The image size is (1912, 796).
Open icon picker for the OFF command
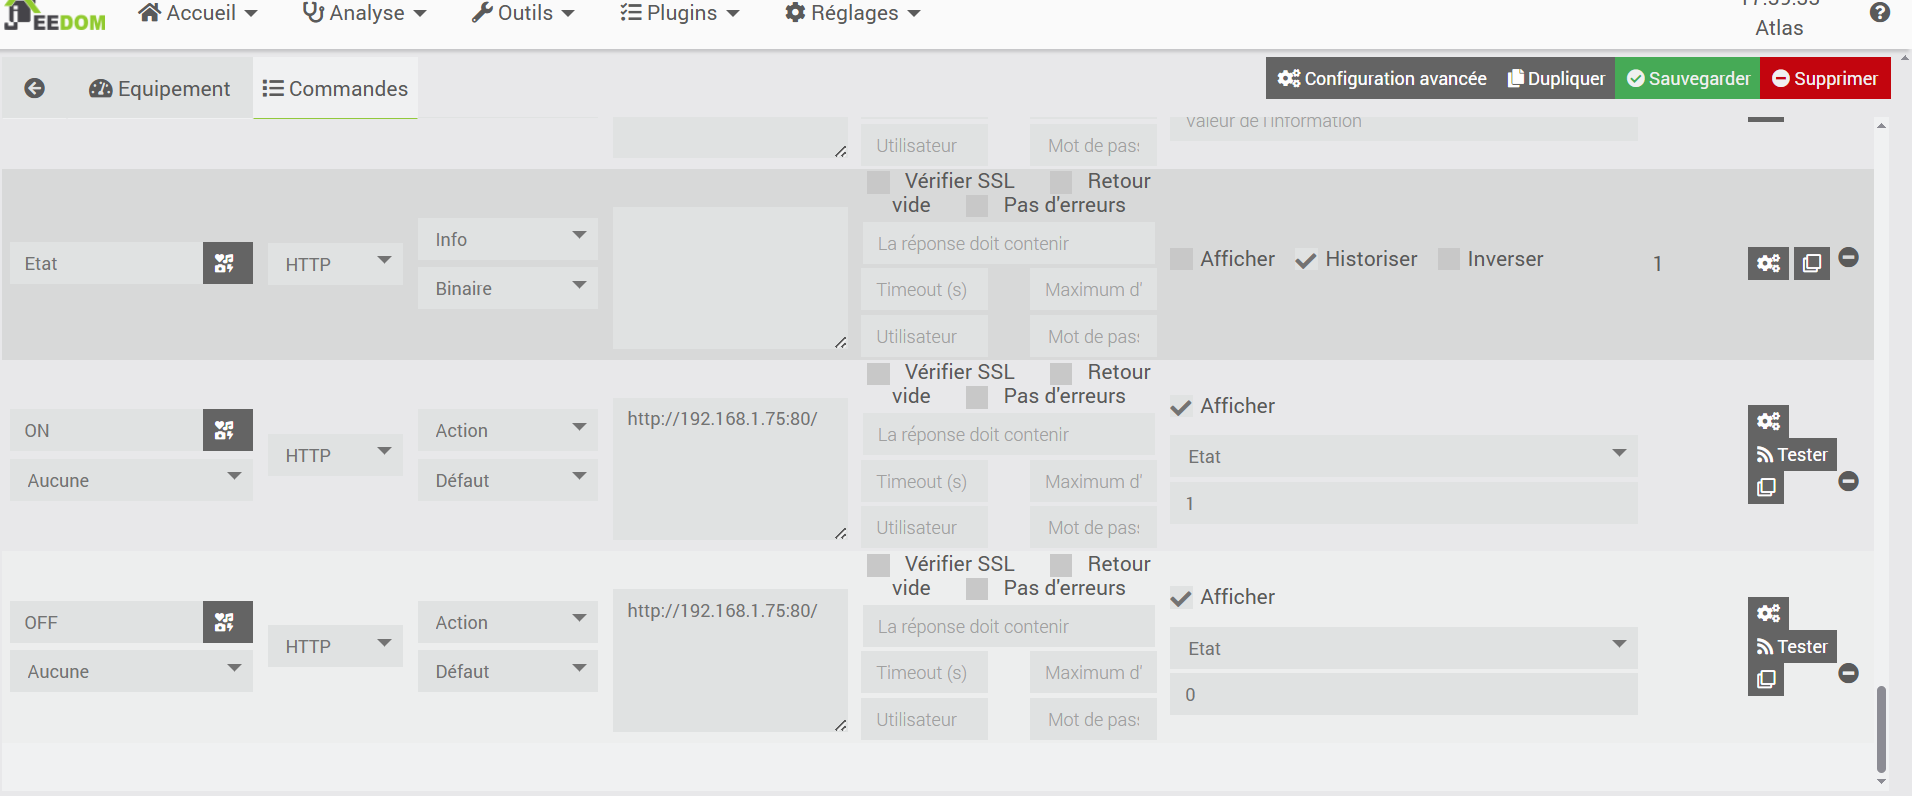point(227,622)
